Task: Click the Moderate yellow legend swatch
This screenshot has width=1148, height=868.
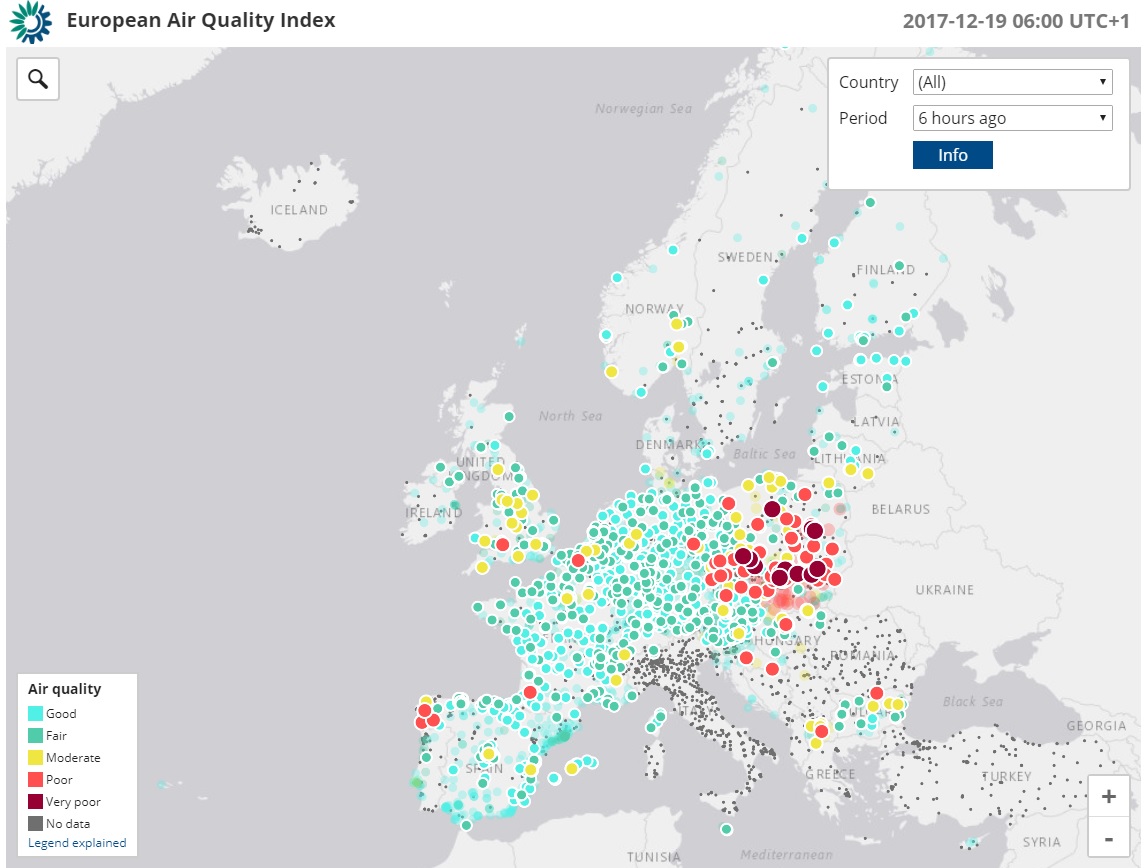Action: click(x=35, y=758)
